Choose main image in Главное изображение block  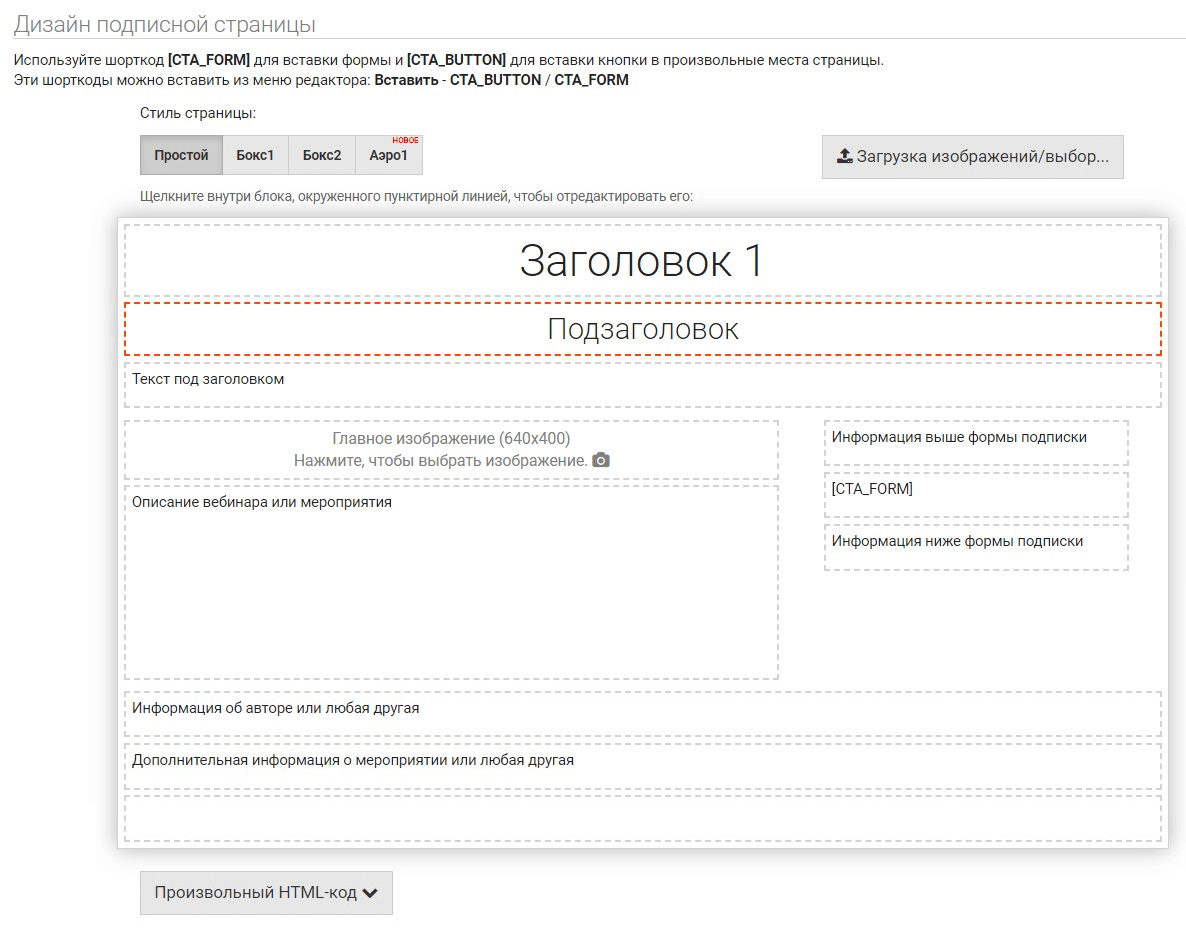[450, 450]
